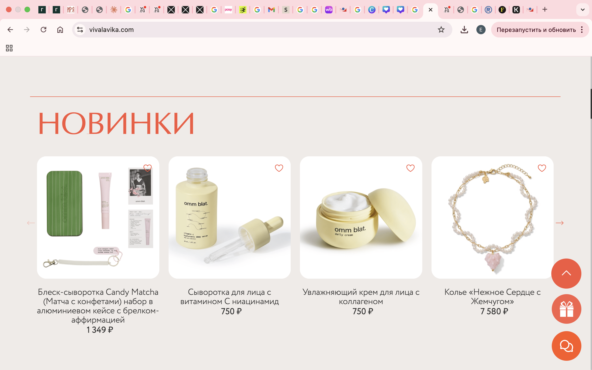Switch to the Gmail tab
Screen dimensions: 592x370
coord(271,10)
